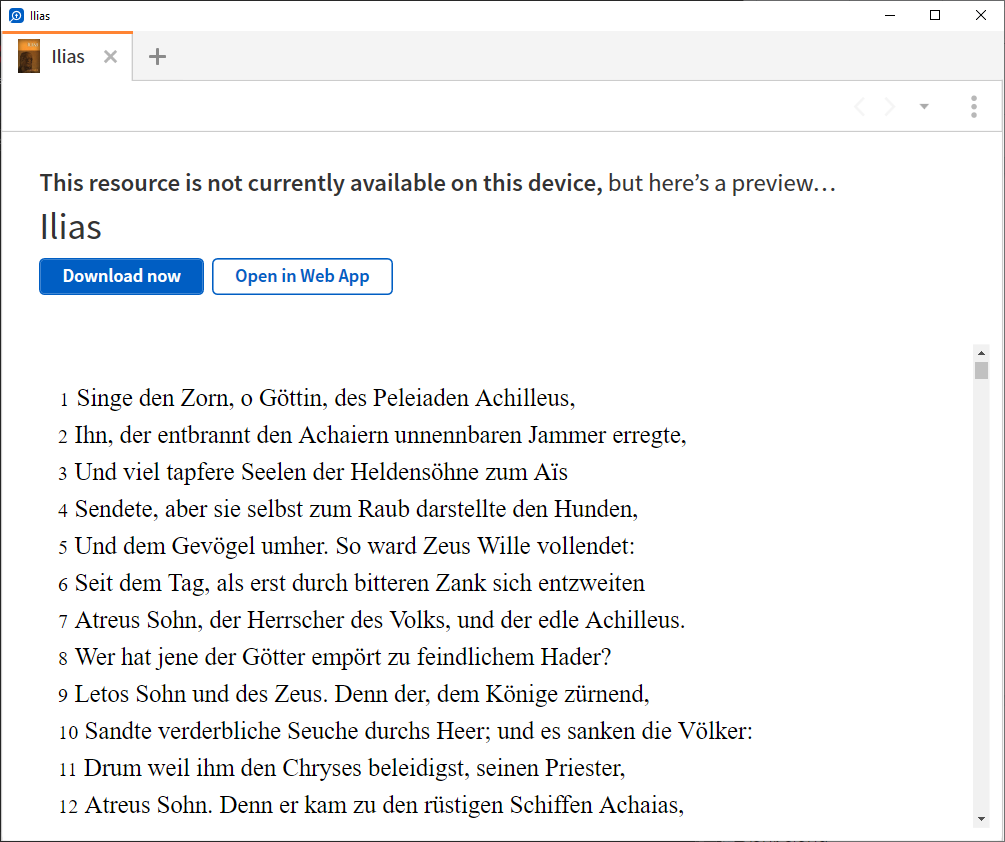Click scrollbar up arrow in preview

981,353
